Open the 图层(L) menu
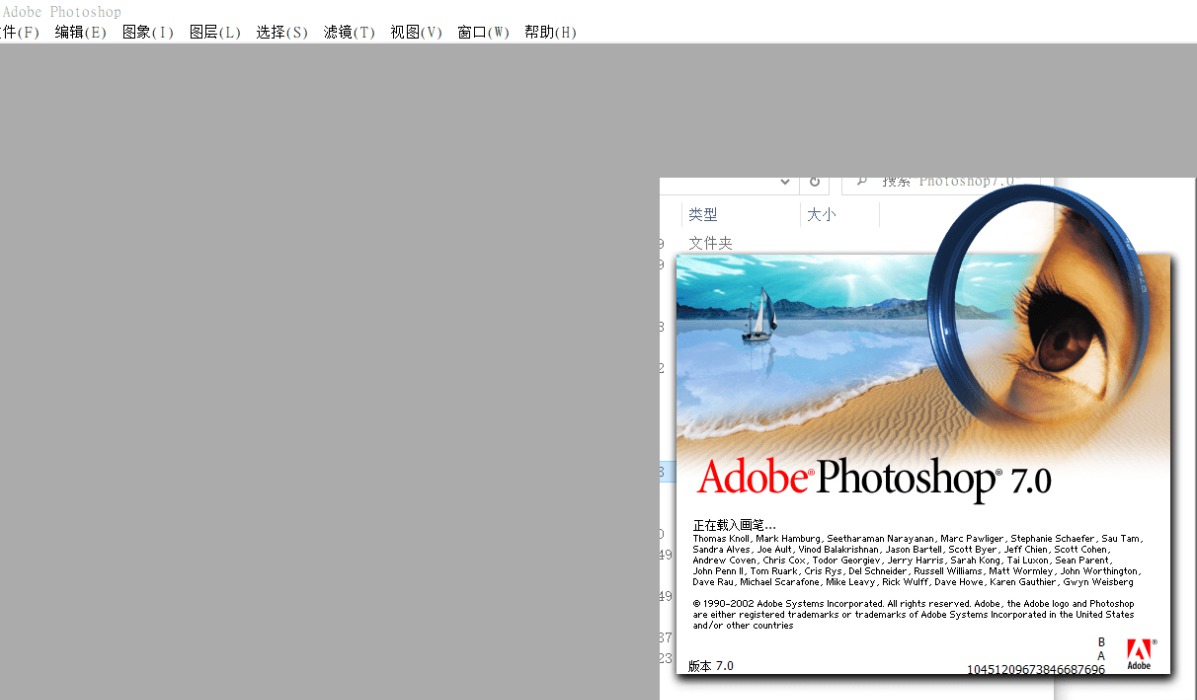 coord(215,32)
